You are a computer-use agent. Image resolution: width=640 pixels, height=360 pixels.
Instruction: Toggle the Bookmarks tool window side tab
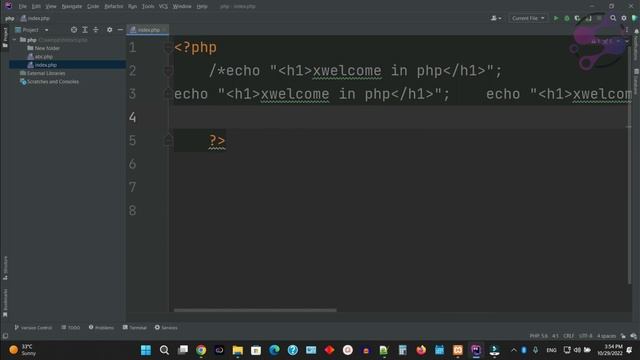coord(5,303)
